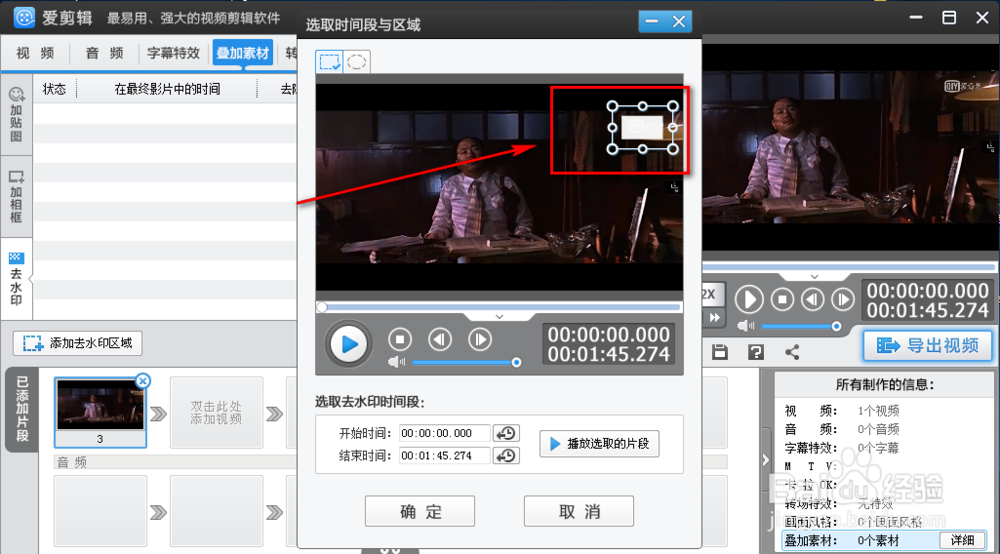Step to next frame in the dialog
Viewport: 1000px width, 554px height.
pyautogui.click(x=480, y=340)
